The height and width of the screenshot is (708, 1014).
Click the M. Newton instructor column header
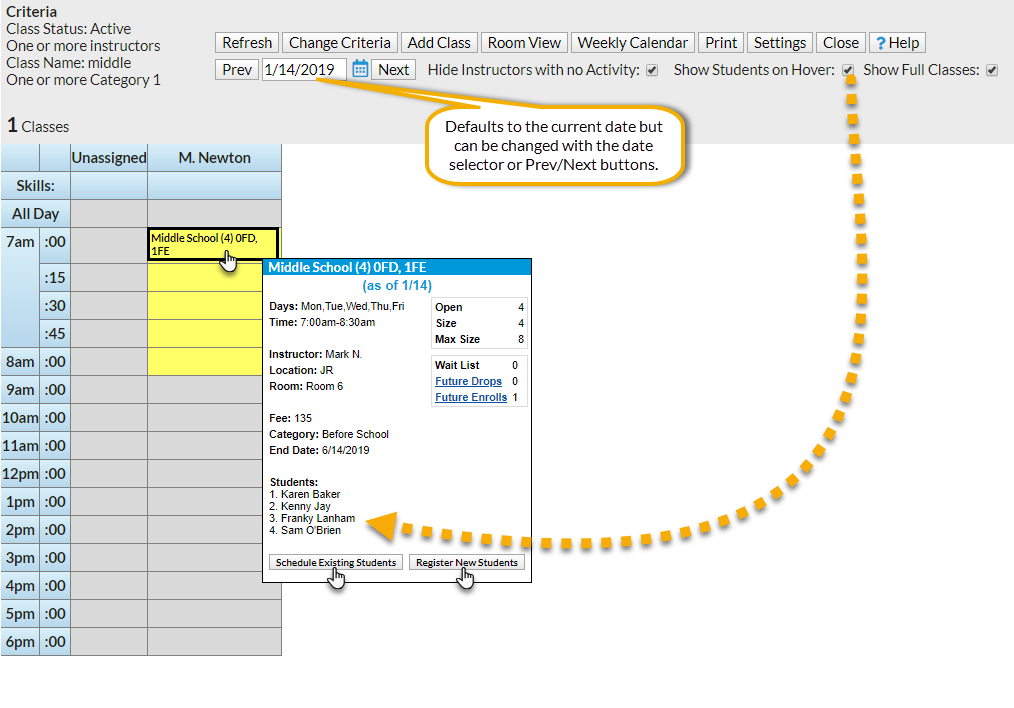tap(215, 158)
